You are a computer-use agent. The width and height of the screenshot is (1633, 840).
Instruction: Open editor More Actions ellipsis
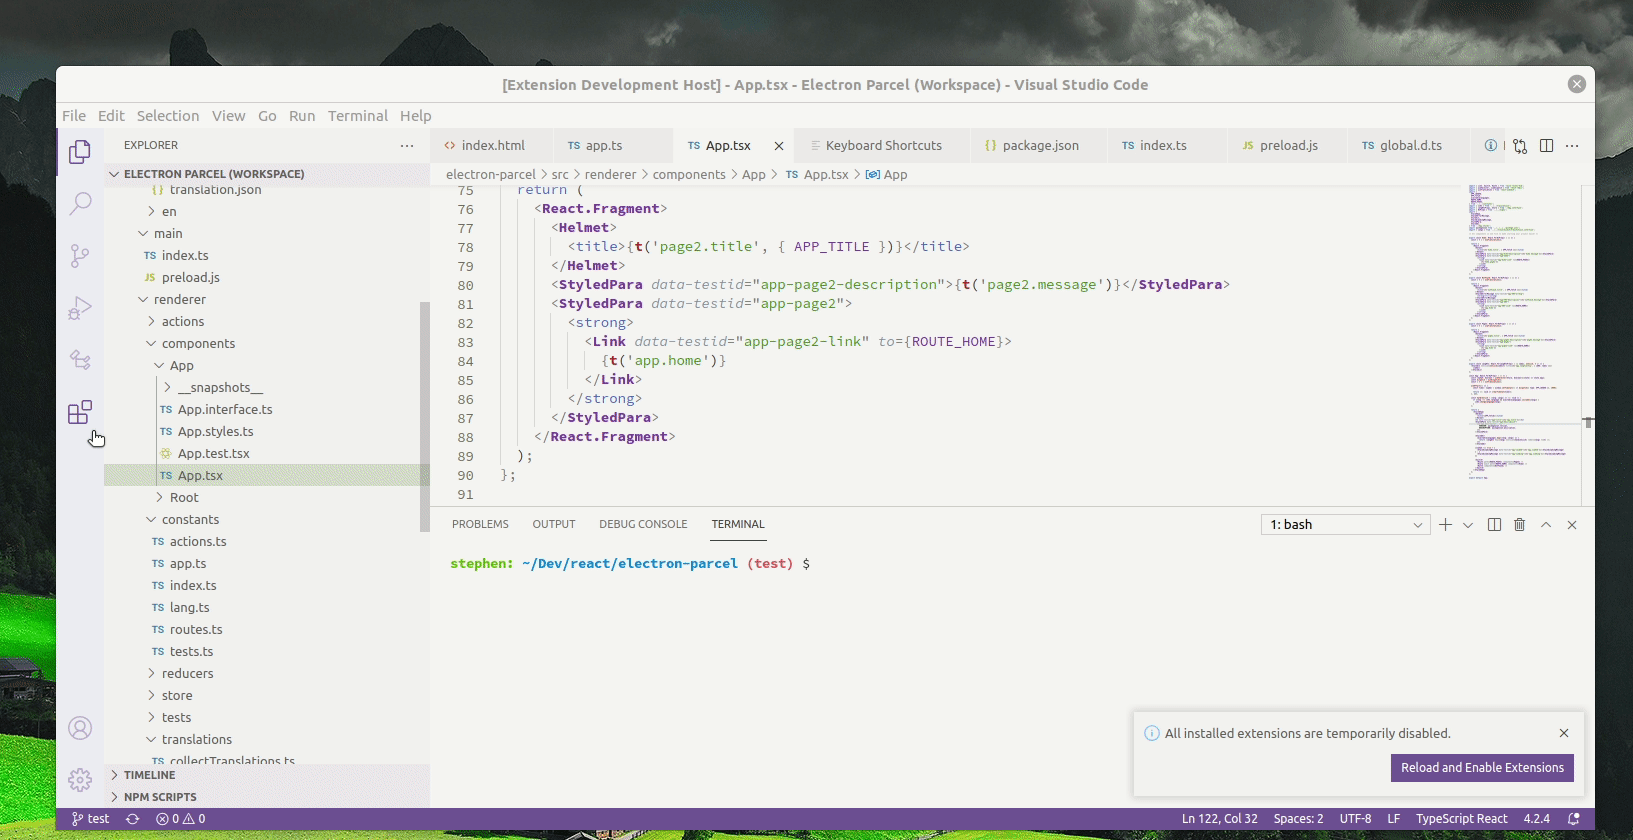[1572, 146]
